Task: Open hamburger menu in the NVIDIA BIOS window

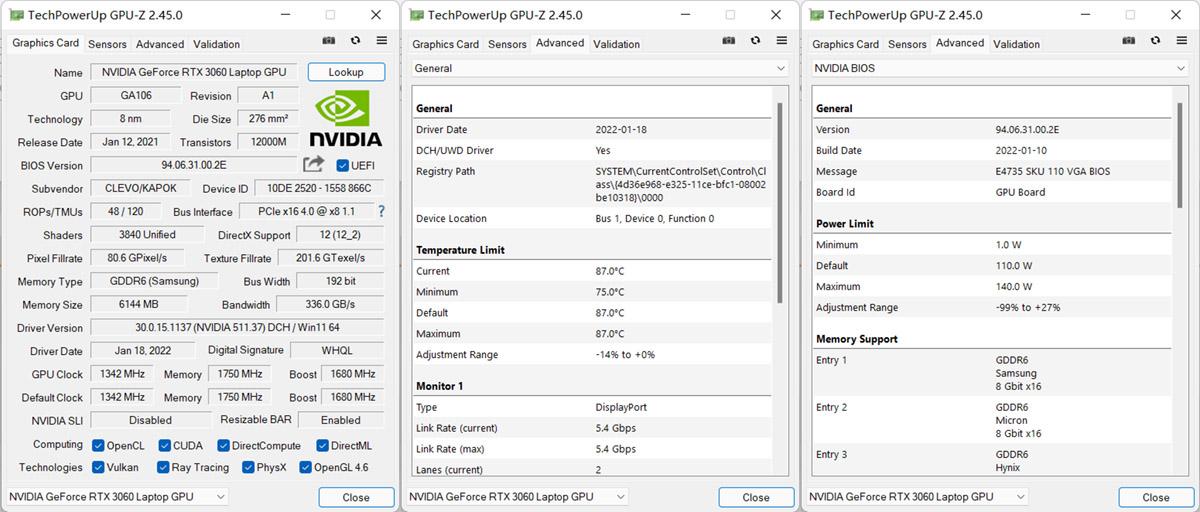Action: coord(1181,41)
